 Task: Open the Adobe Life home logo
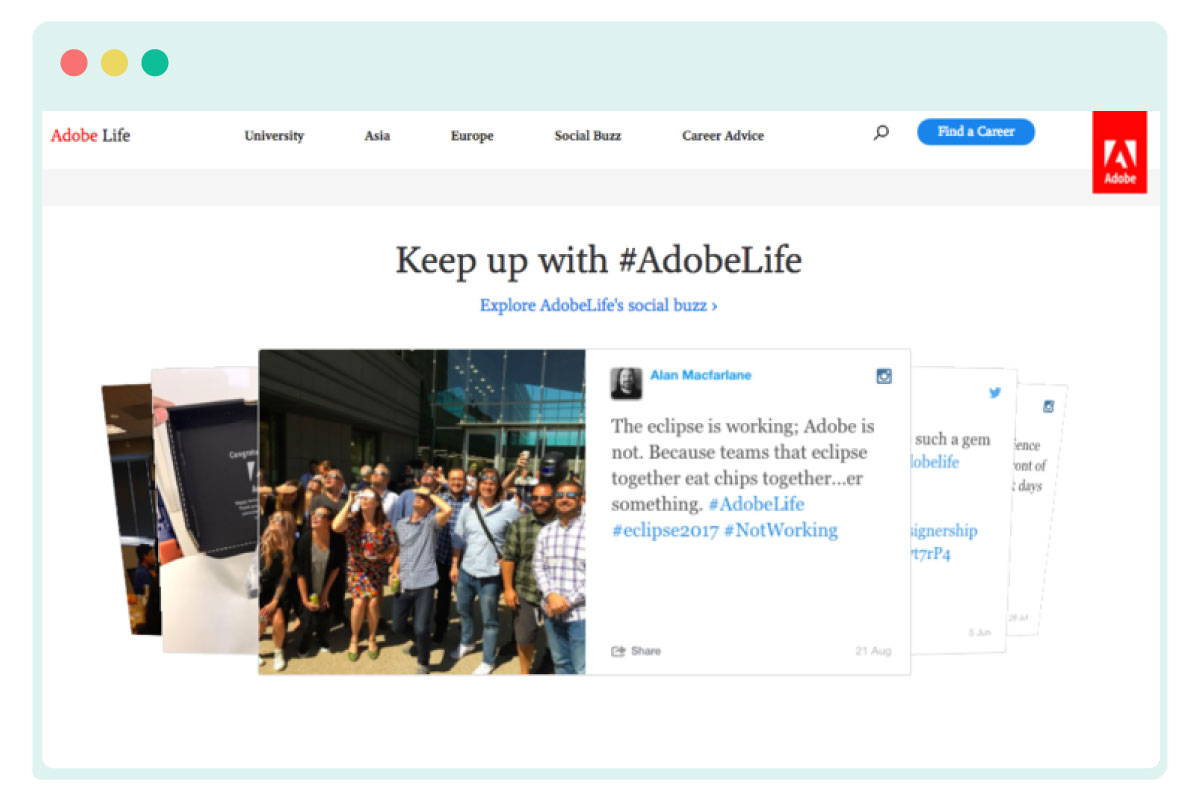pyautogui.click(x=90, y=135)
